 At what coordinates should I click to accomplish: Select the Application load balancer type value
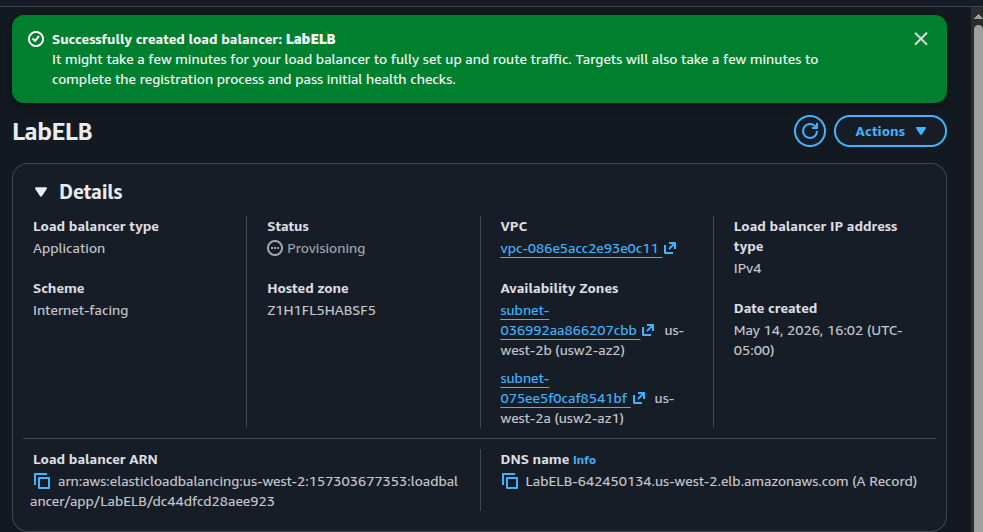click(69, 249)
